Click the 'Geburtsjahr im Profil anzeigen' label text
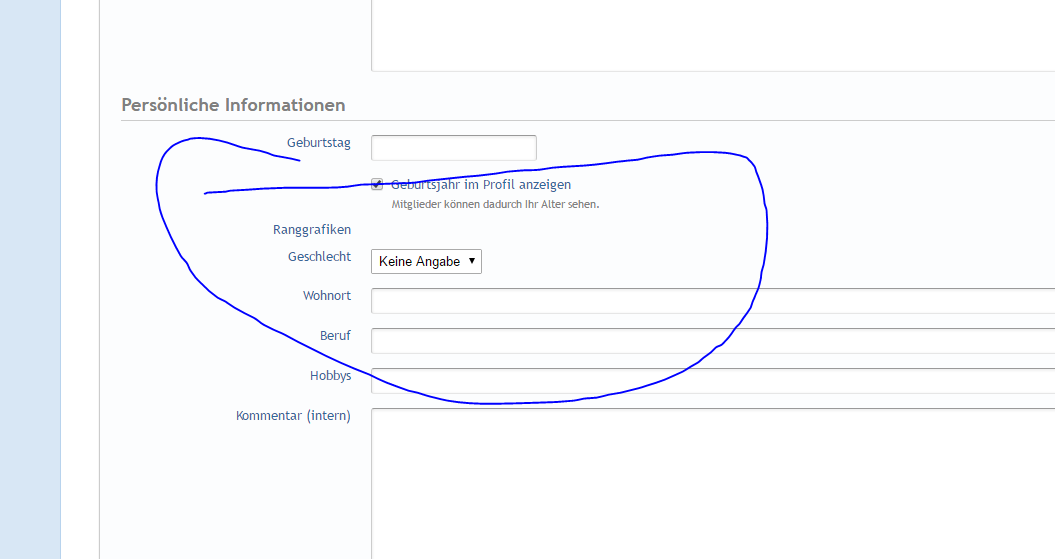The height and width of the screenshot is (559, 1055). pyautogui.click(x=481, y=185)
